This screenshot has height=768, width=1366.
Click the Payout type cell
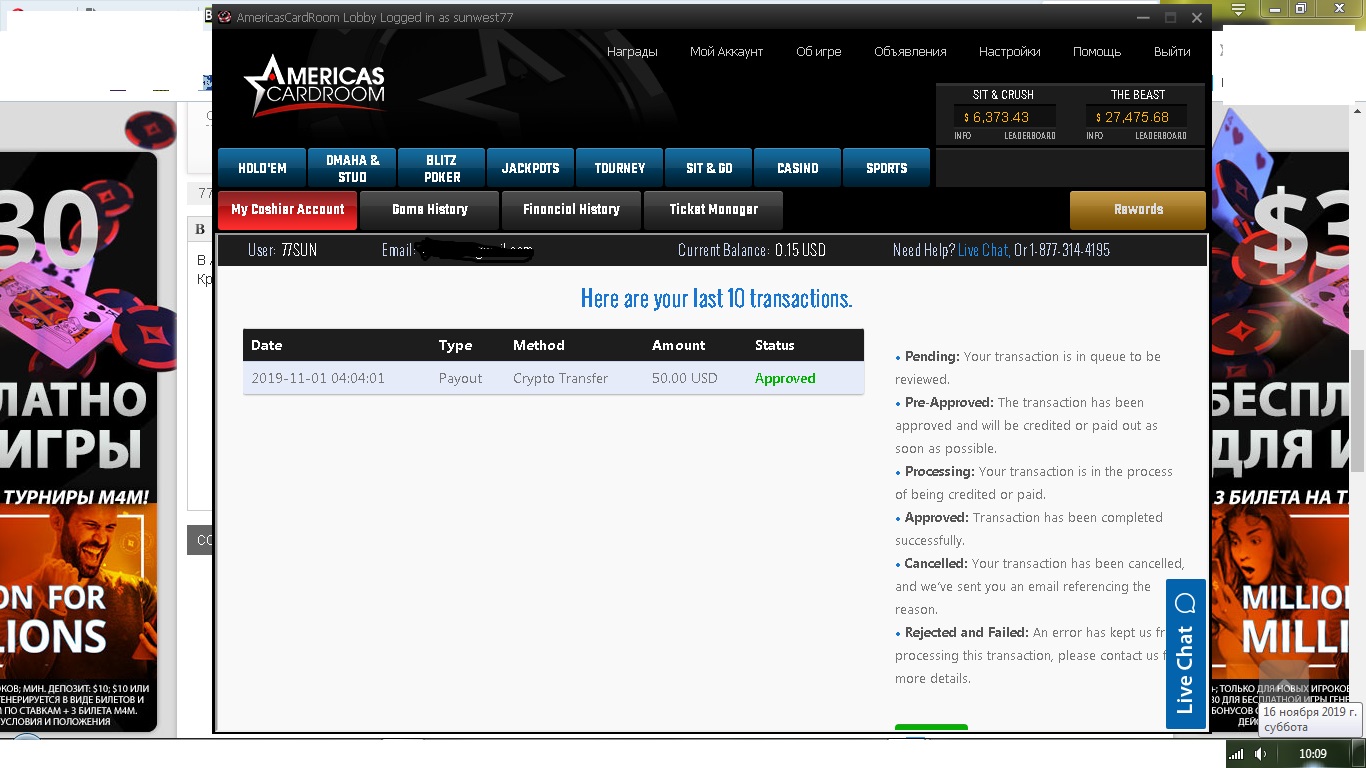click(460, 378)
